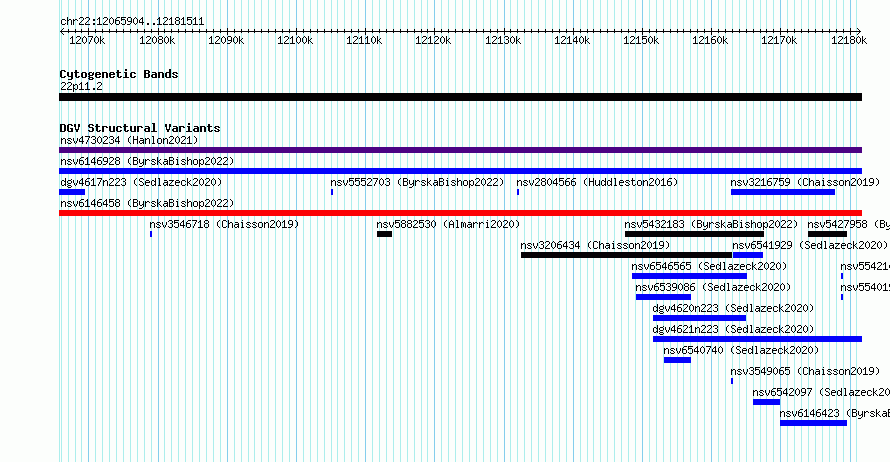890x462 pixels.
Task: Open nsv5432183 (ByrskaBishop2022) variant label
Action: tap(711, 224)
